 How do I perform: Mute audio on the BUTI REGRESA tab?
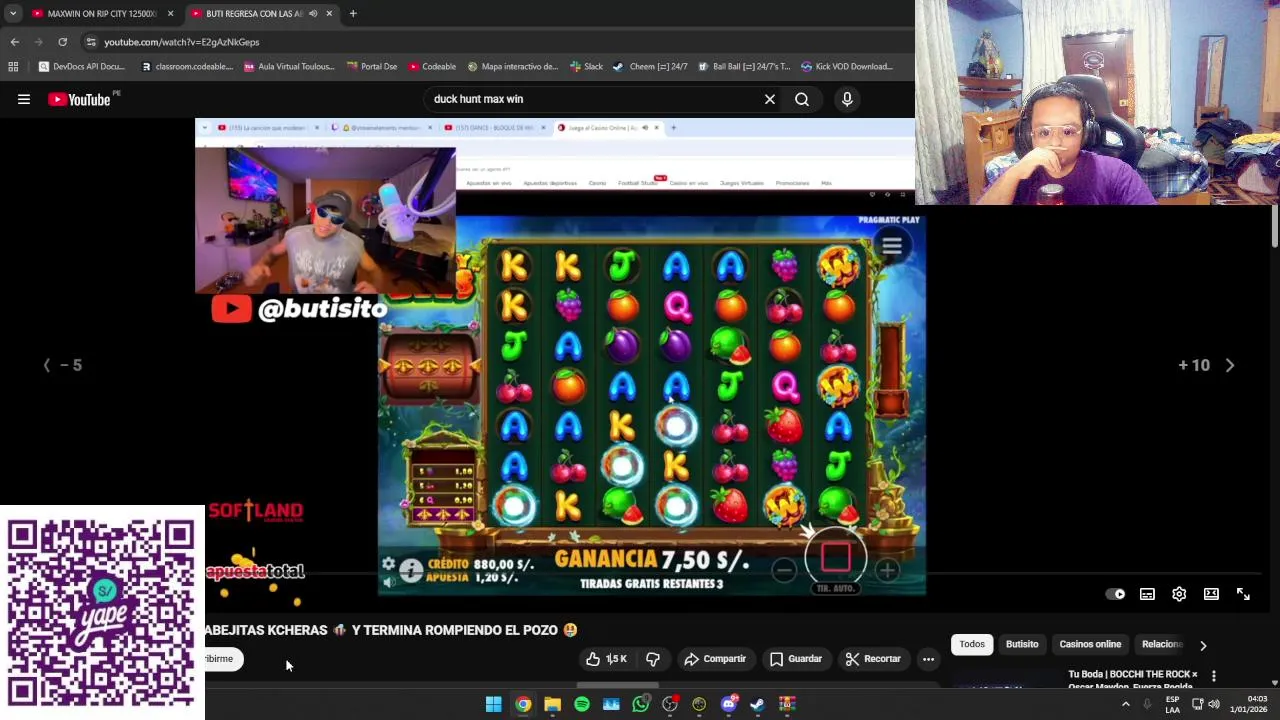313,14
